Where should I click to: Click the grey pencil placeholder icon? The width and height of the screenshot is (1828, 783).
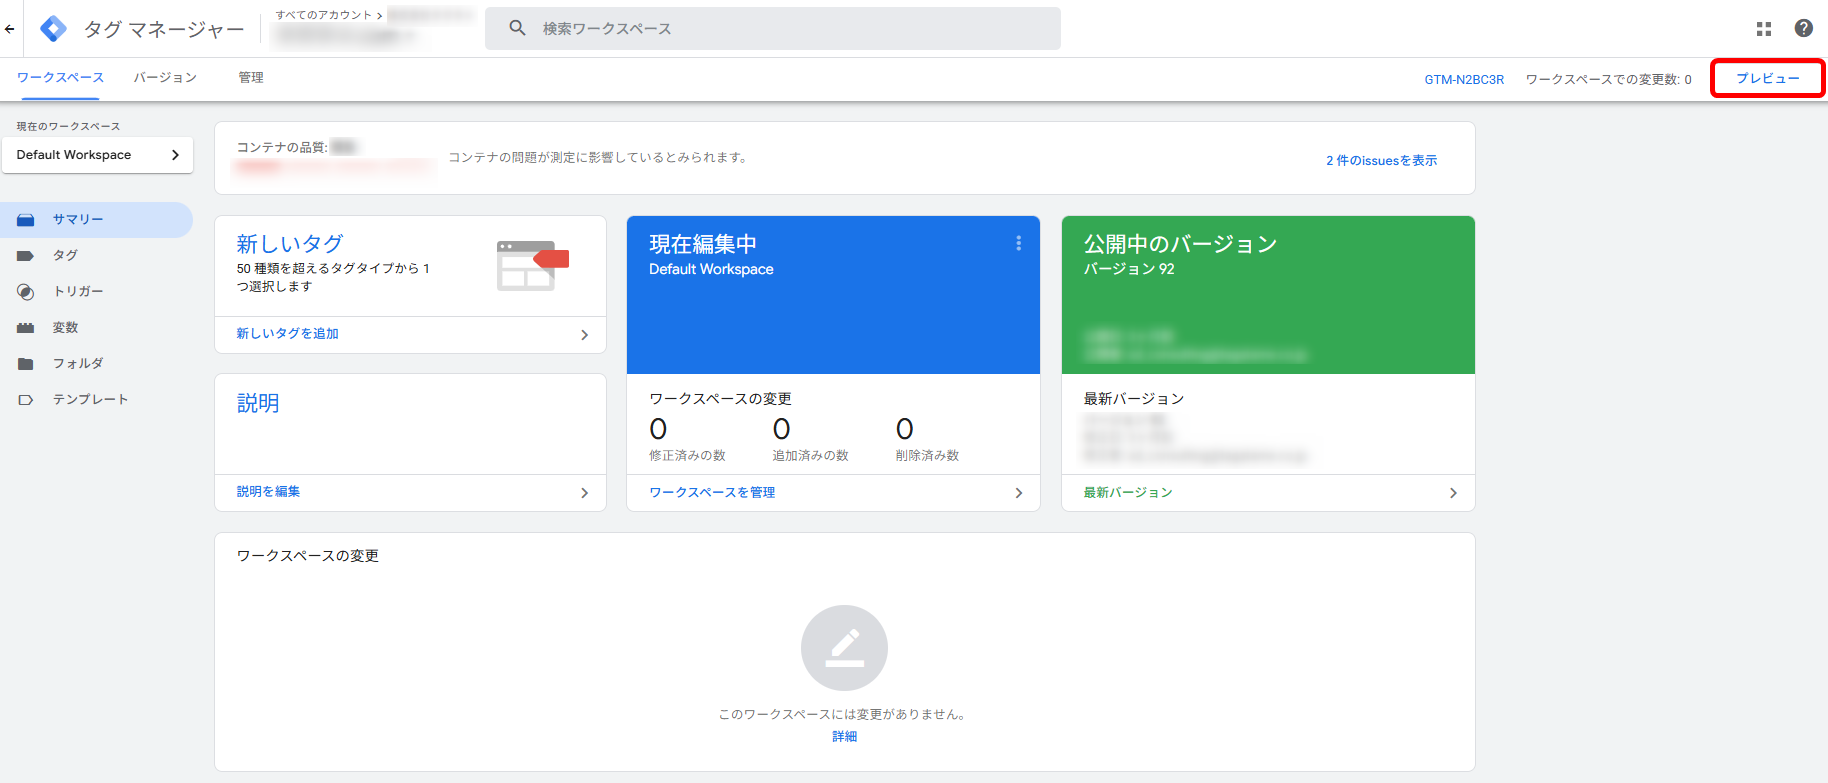point(844,648)
